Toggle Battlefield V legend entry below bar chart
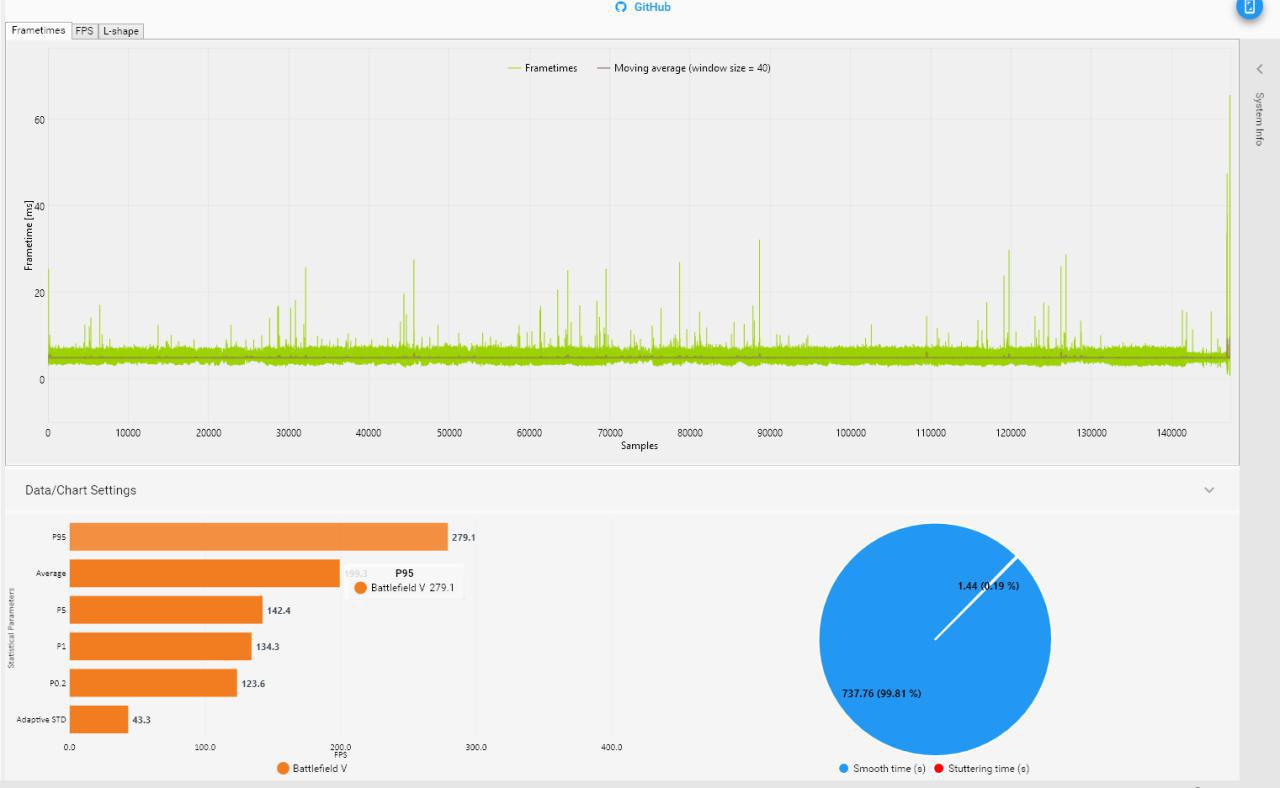Viewport: 1280px width, 788px height. [x=312, y=768]
